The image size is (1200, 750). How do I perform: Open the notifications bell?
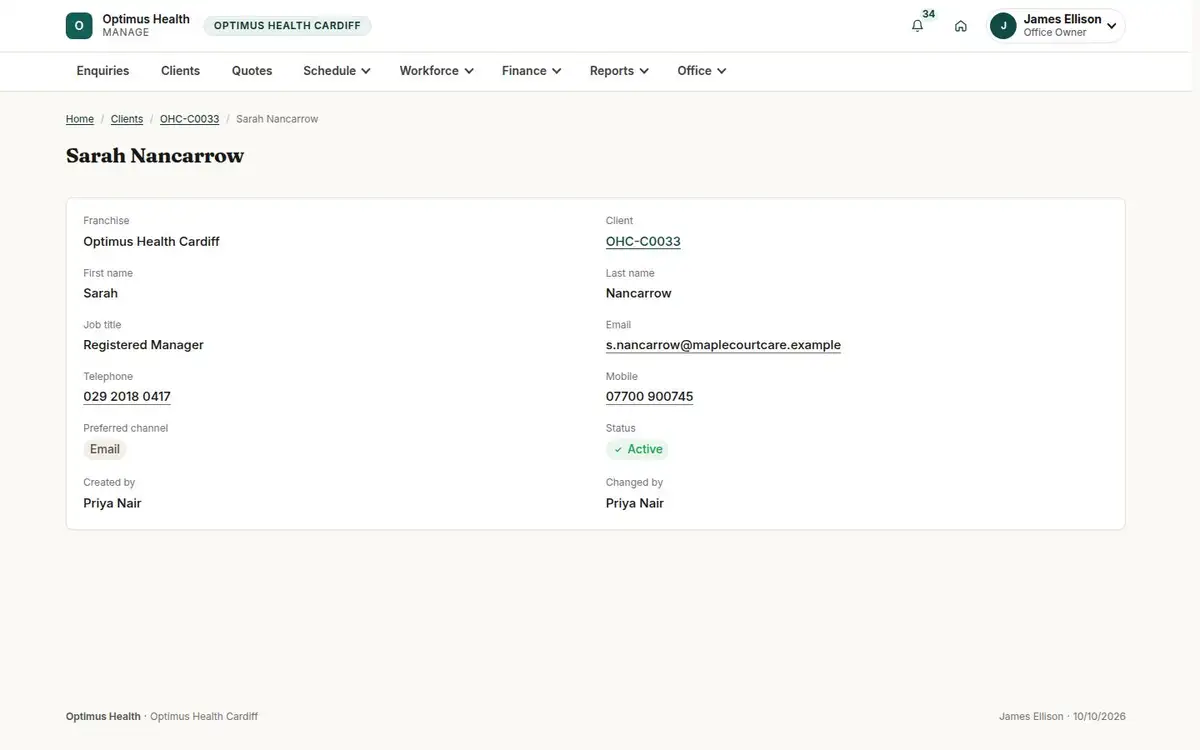point(917,26)
